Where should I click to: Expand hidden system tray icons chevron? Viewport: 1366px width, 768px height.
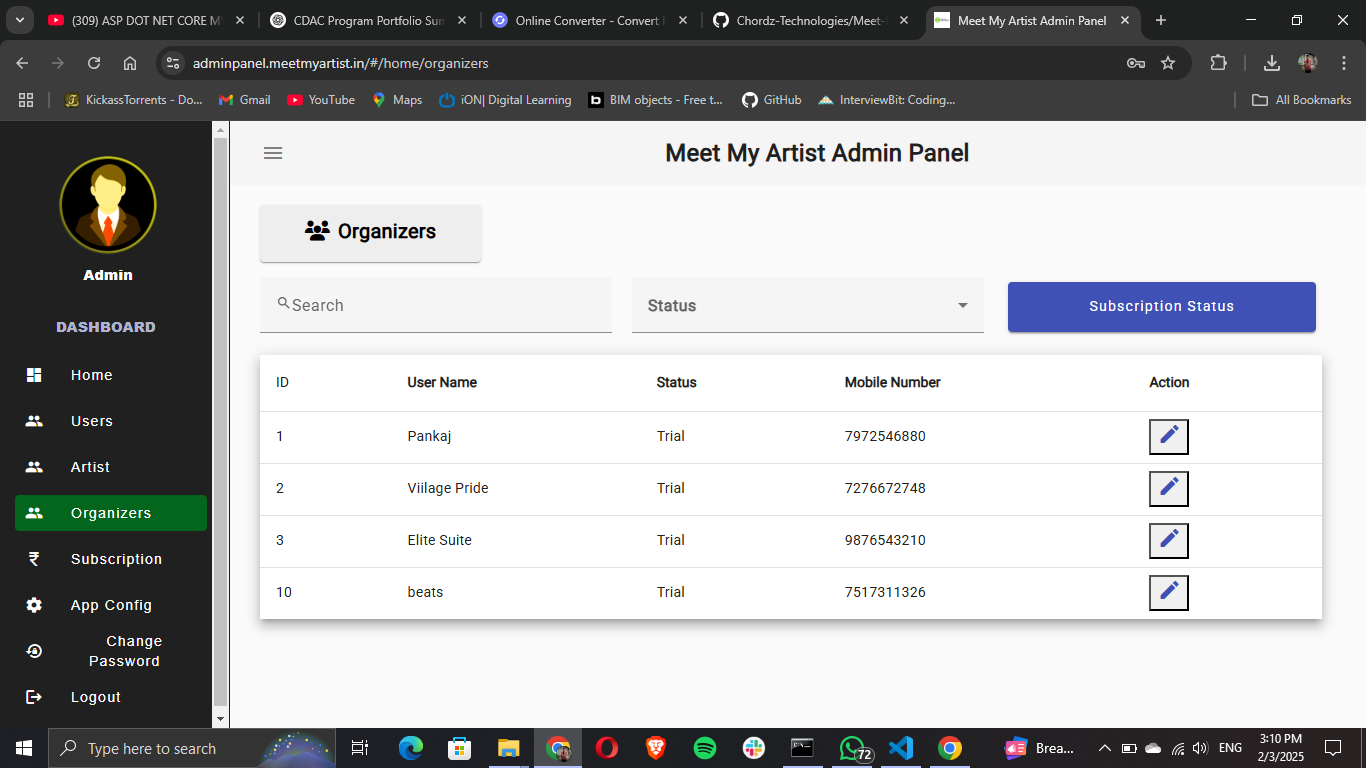point(1104,748)
